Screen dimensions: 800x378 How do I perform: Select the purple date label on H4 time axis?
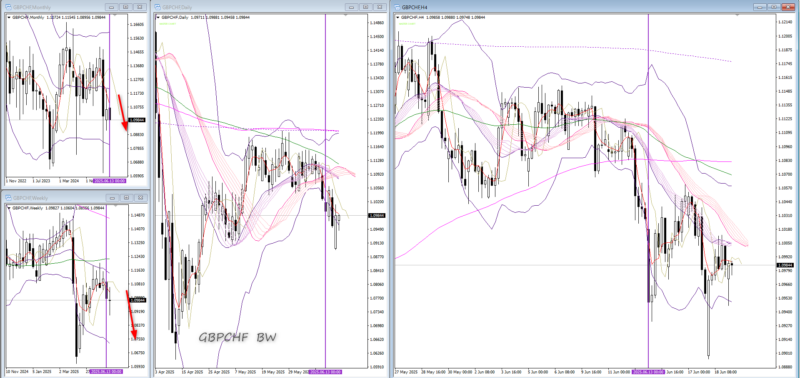click(x=648, y=372)
